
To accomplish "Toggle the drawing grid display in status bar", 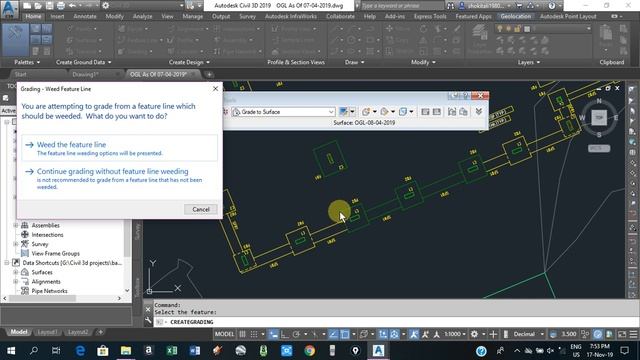I will click(x=242, y=334).
